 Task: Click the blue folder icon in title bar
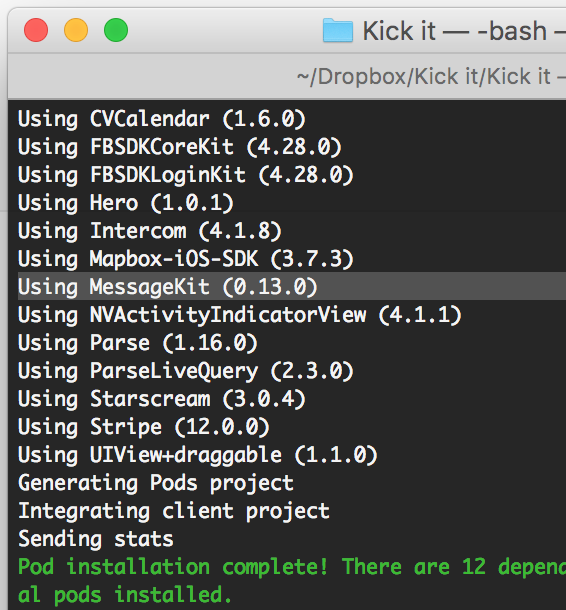(338, 30)
